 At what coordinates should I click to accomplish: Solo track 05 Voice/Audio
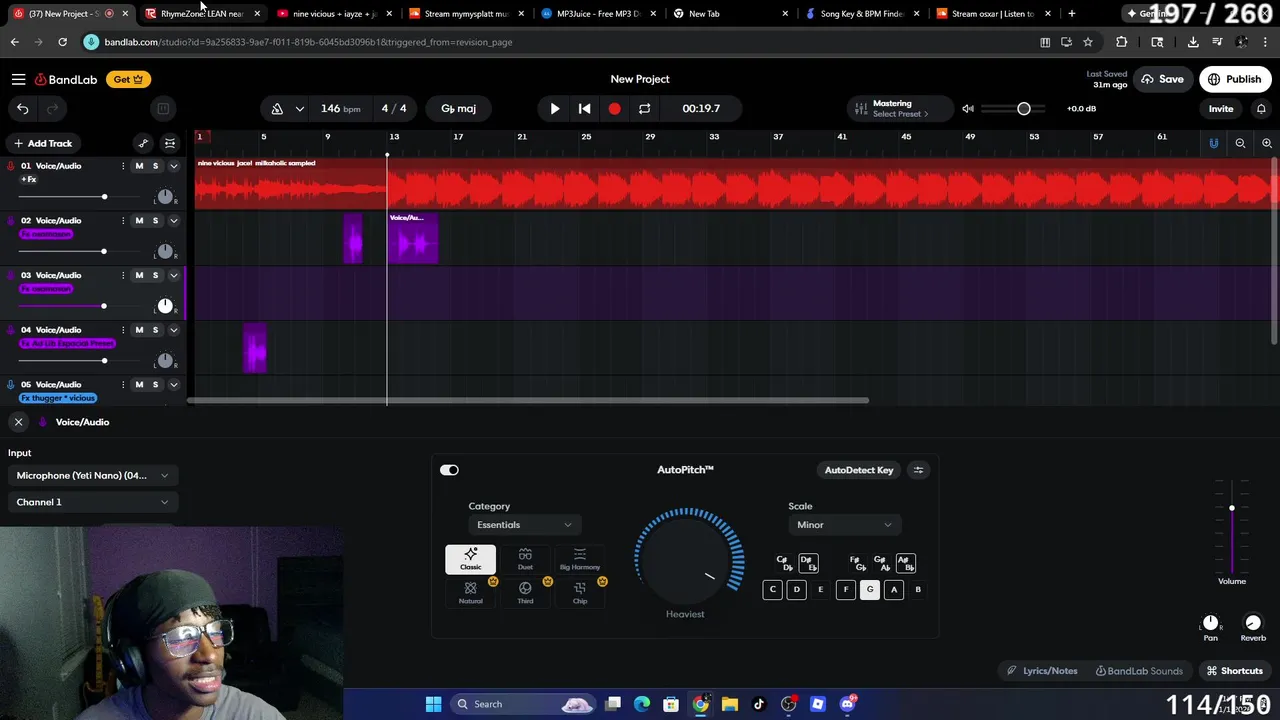[155, 384]
